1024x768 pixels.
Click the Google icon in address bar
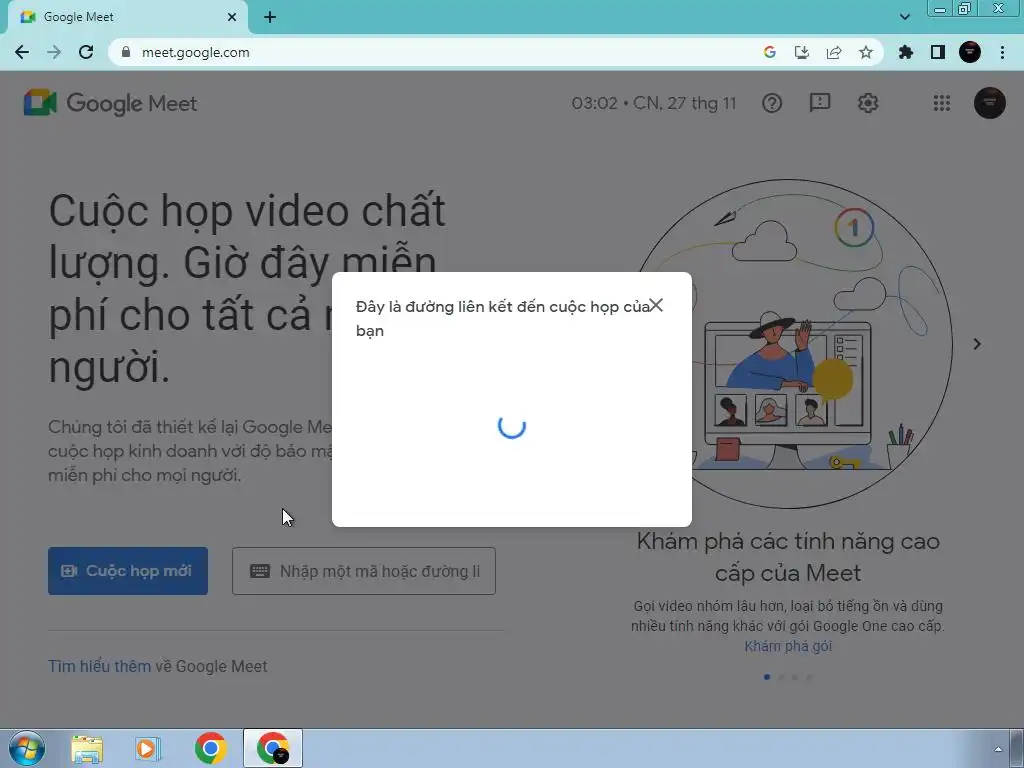tap(769, 52)
